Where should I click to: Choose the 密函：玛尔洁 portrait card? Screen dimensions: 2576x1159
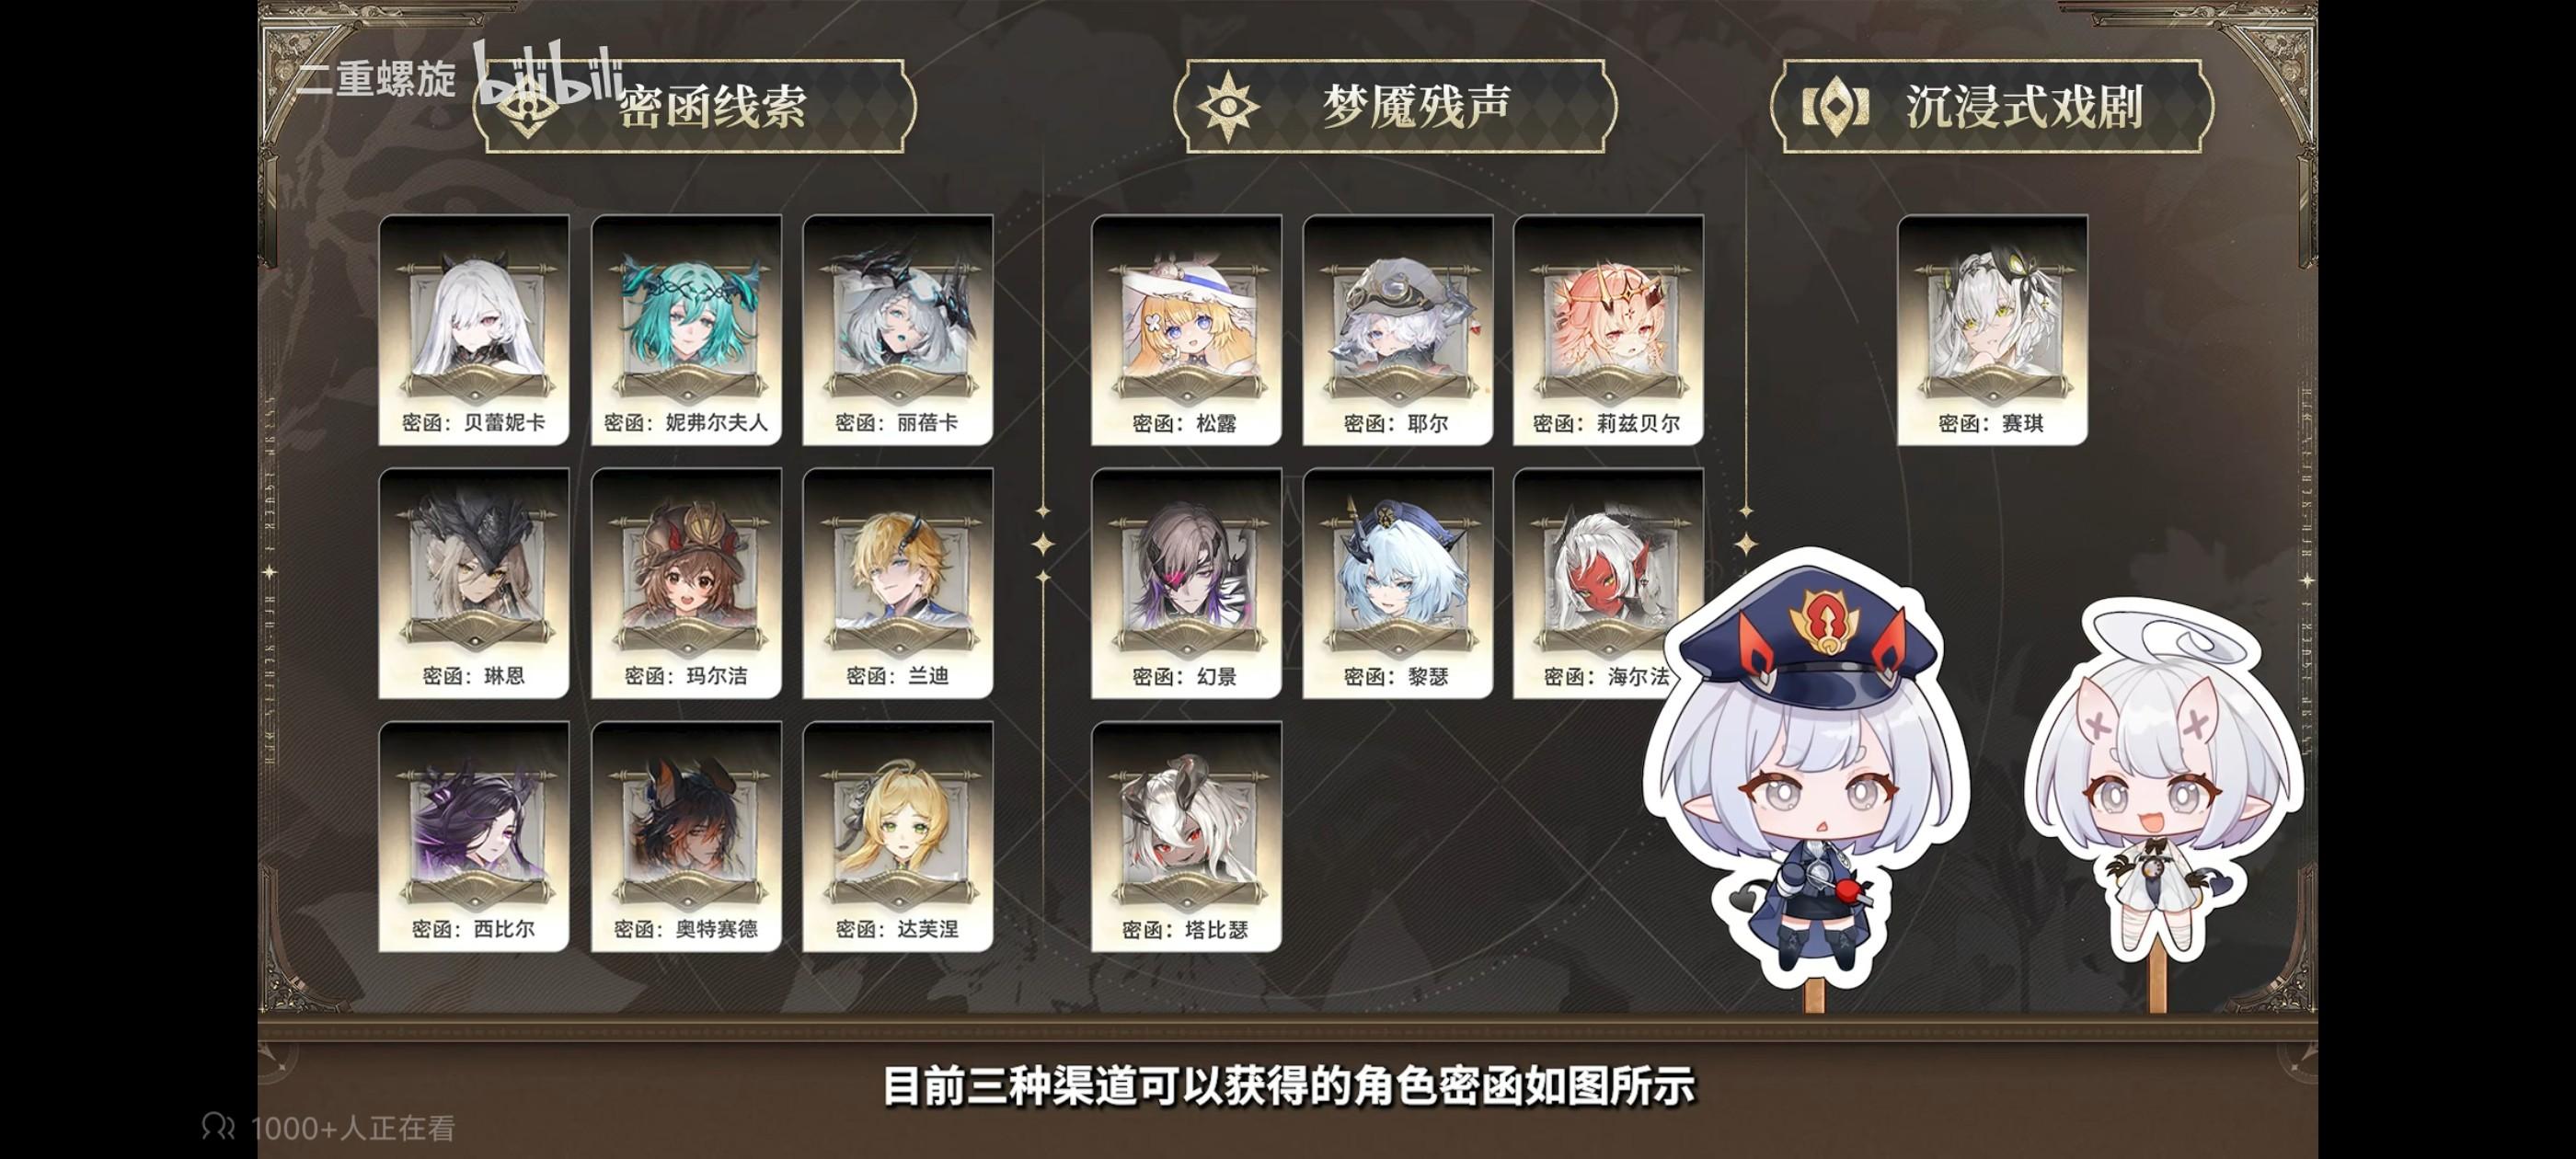686,583
